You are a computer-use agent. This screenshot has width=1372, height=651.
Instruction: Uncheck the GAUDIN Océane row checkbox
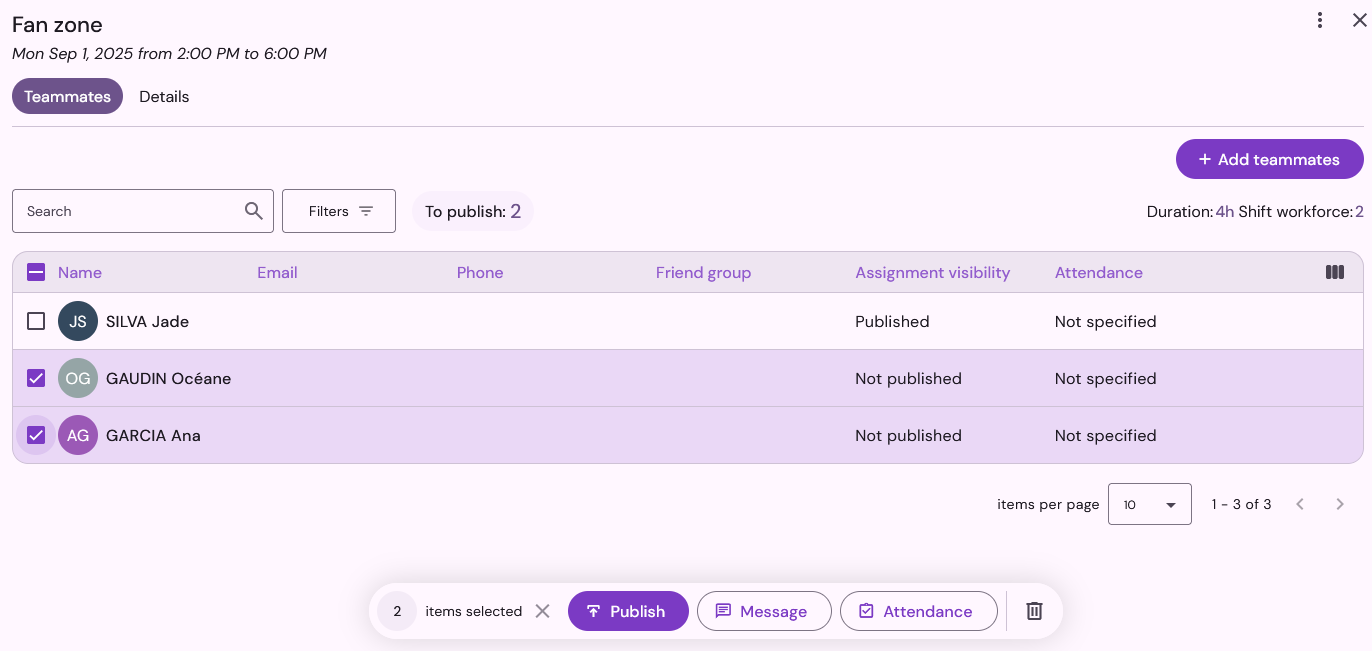coord(36,378)
